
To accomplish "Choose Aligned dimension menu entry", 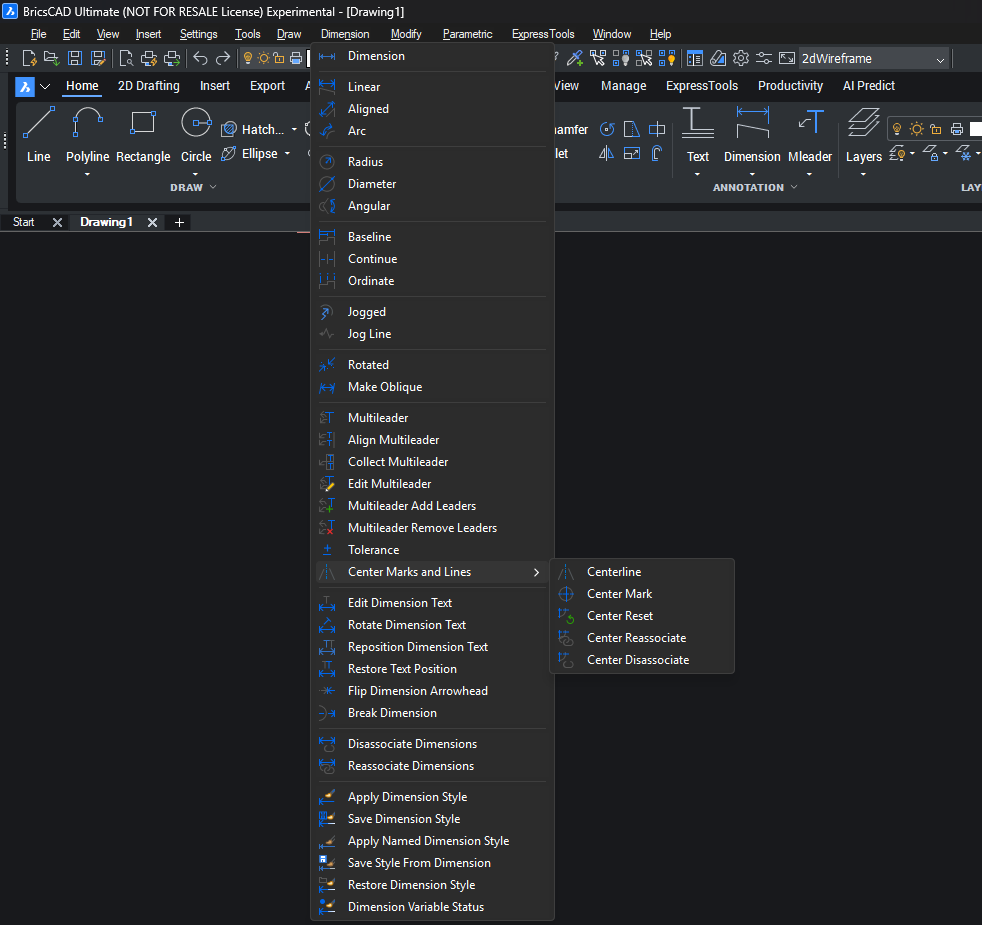I will tap(432, 109).
